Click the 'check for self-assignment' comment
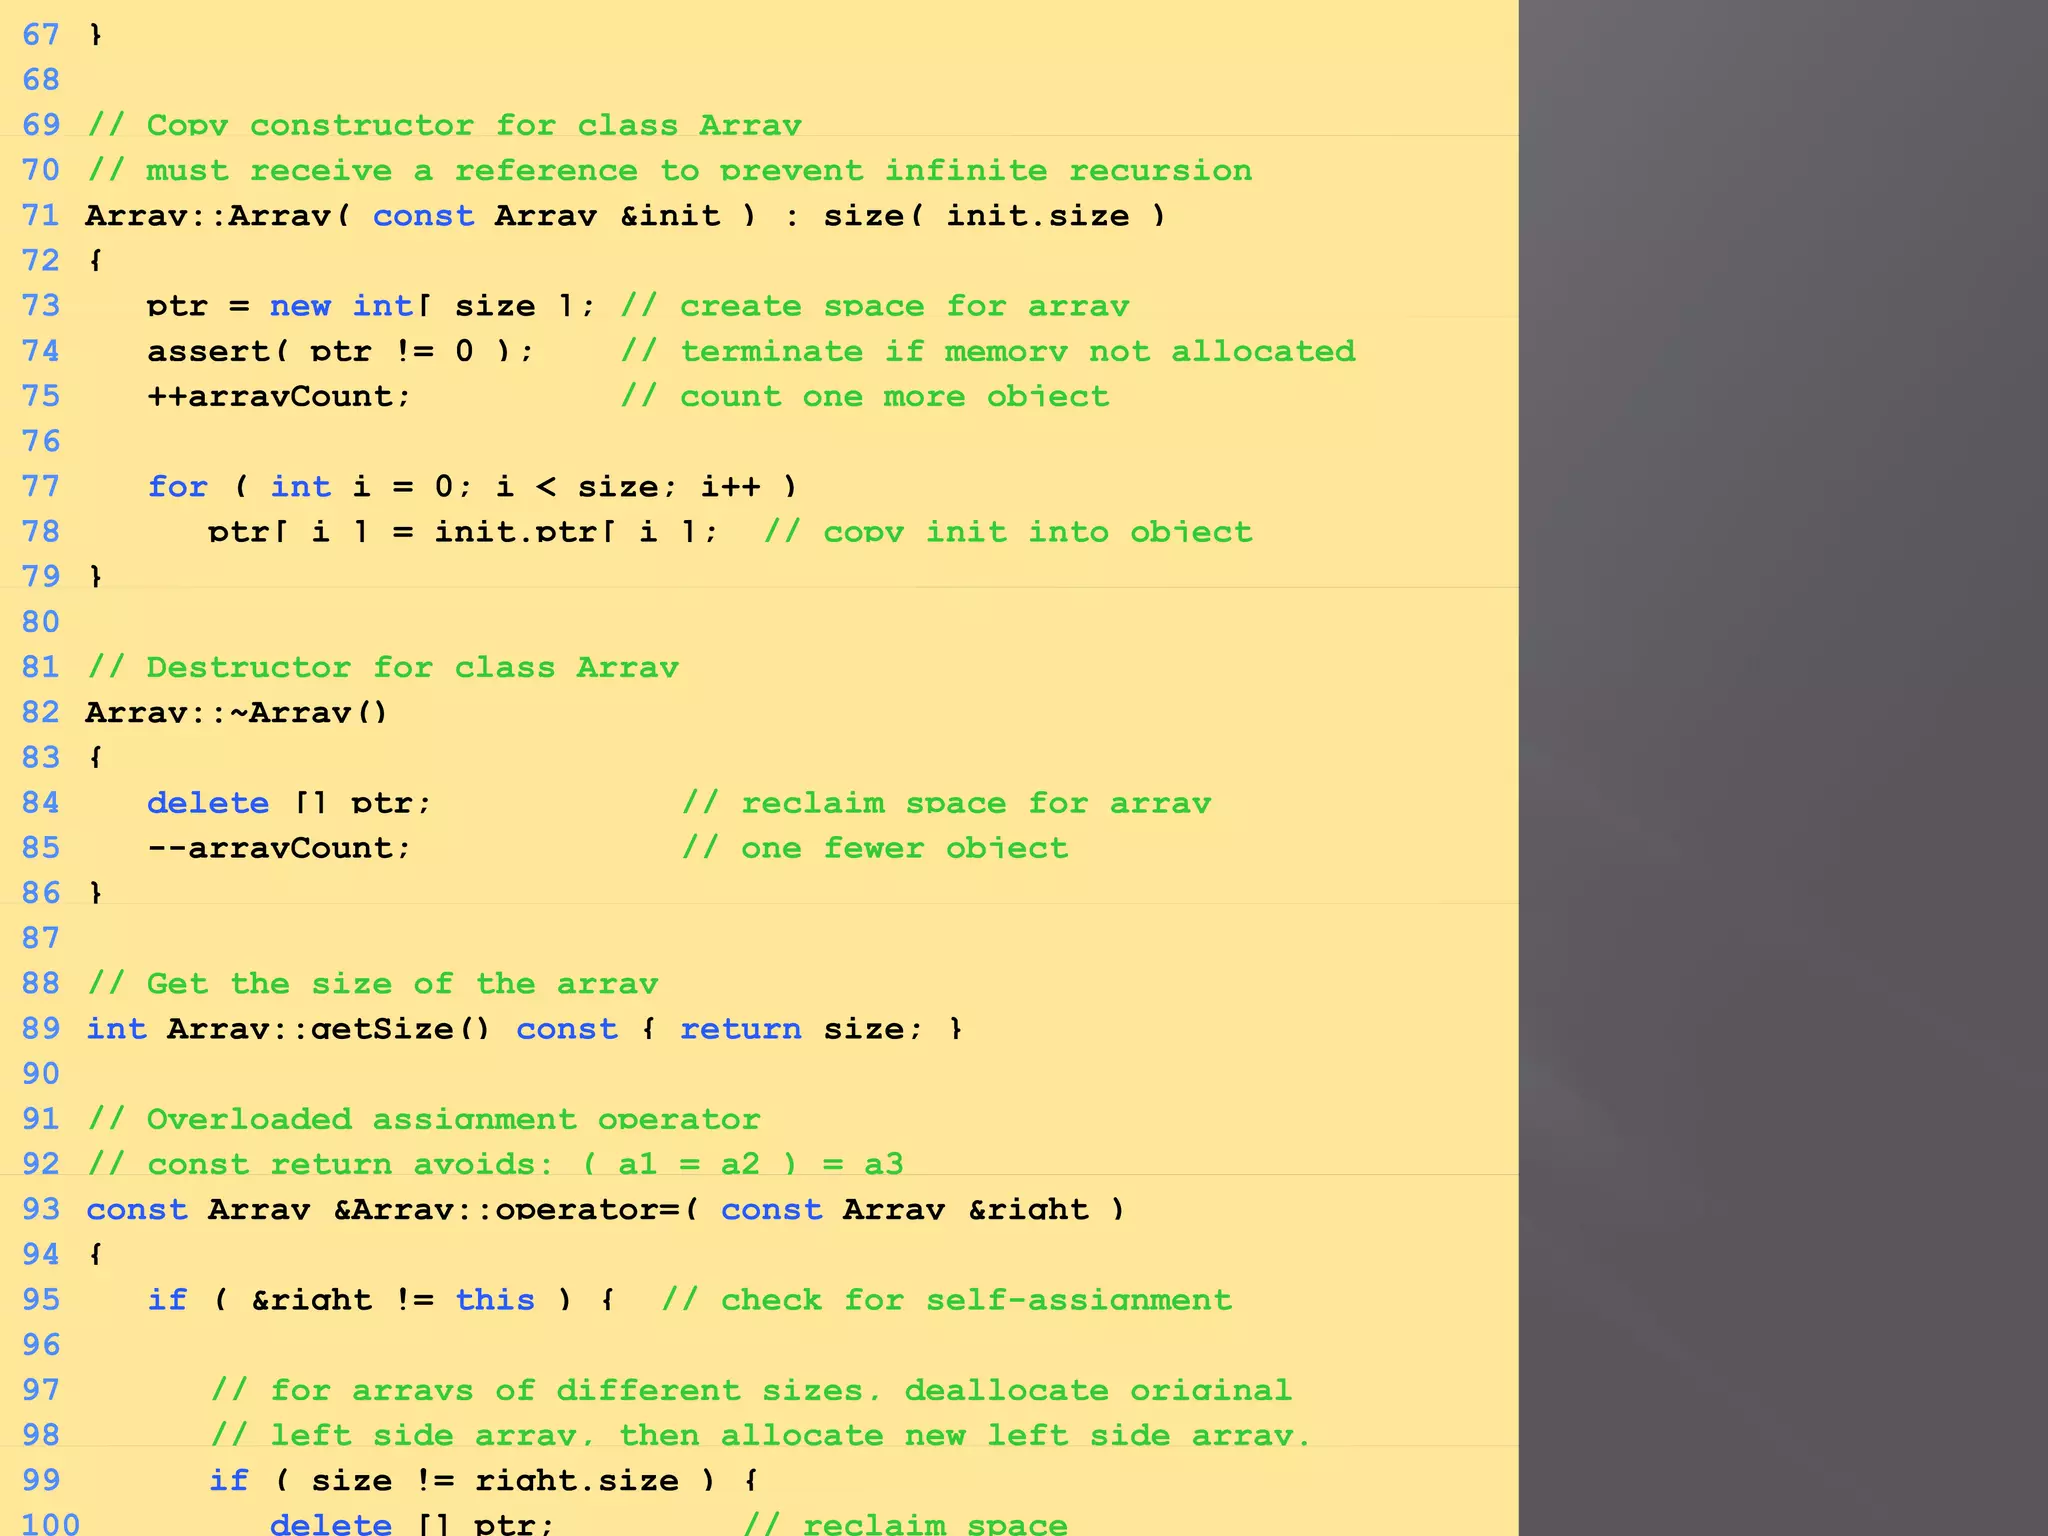 pyautogui.click(x=947, y=1299)
